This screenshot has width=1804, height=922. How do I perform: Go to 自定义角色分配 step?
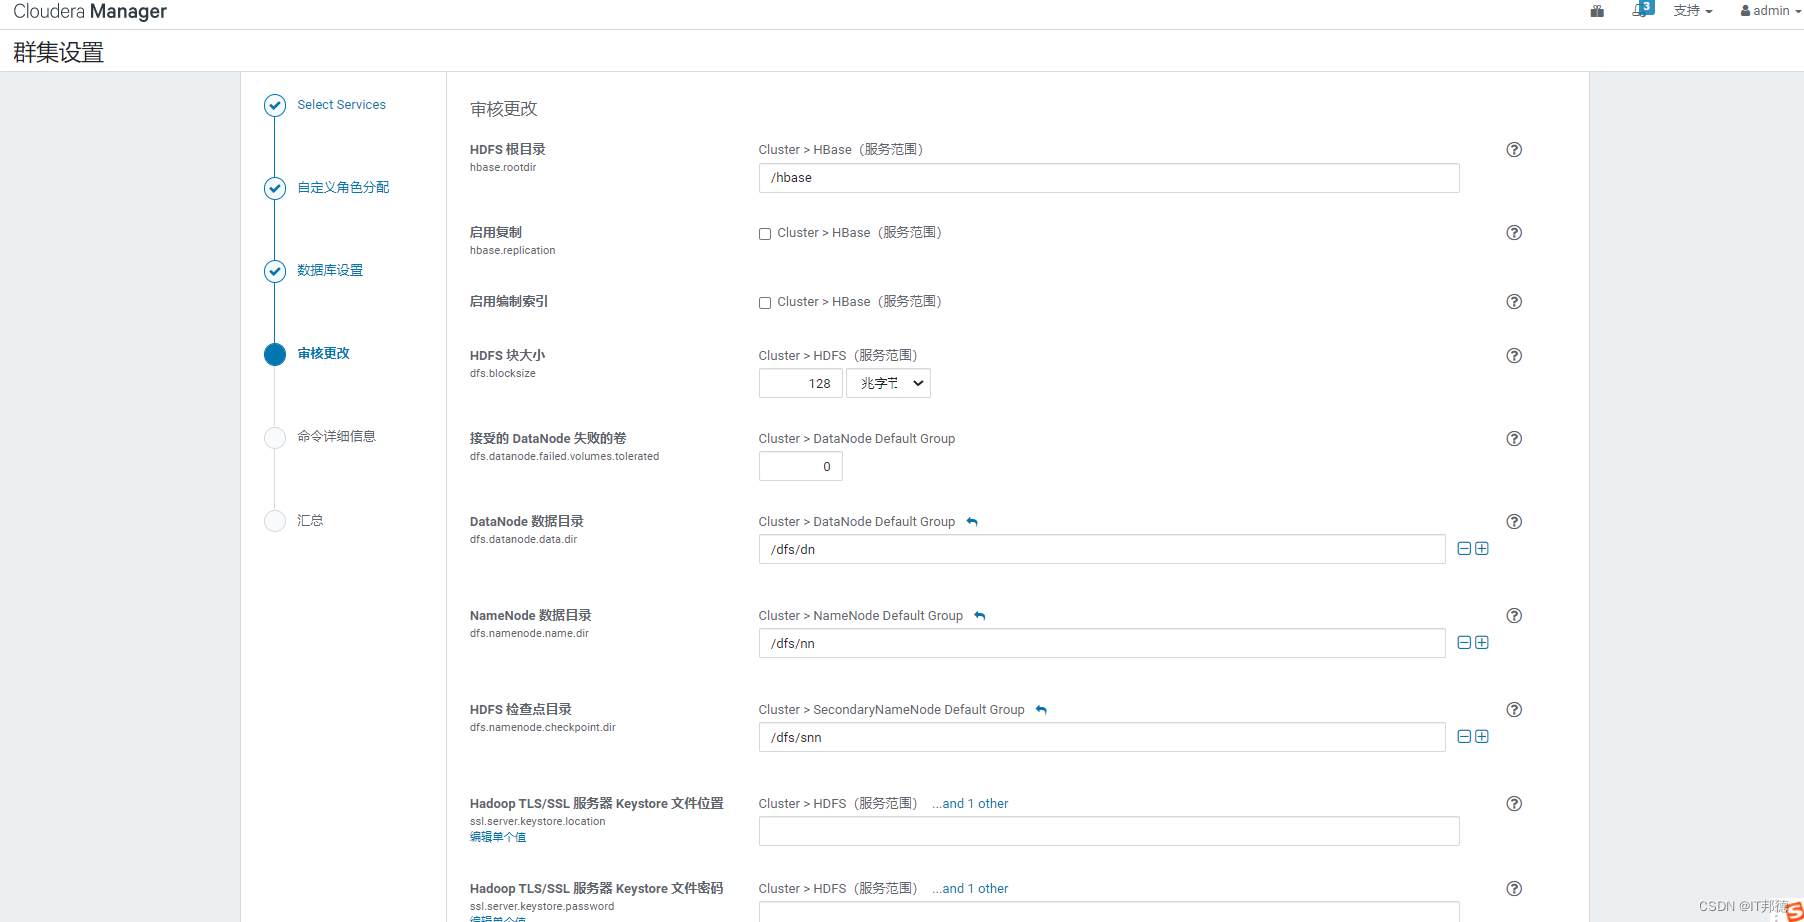[x=343, y=188]
